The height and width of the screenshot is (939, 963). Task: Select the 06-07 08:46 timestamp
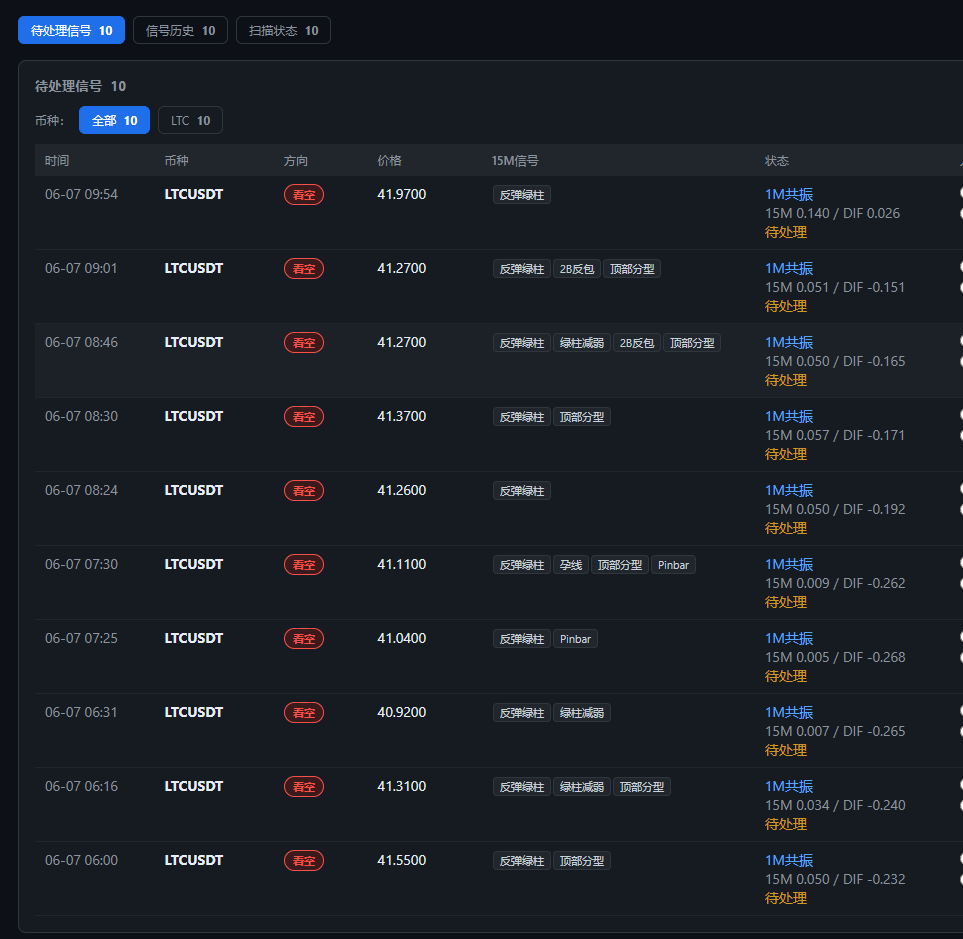point(81,343)
